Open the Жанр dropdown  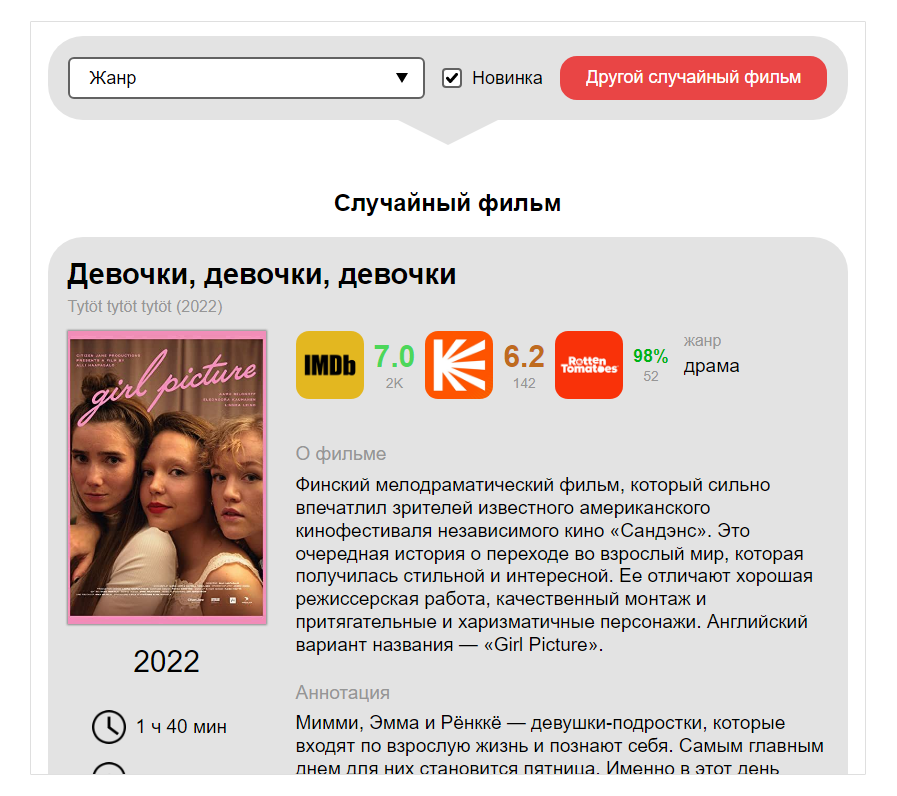246,78
